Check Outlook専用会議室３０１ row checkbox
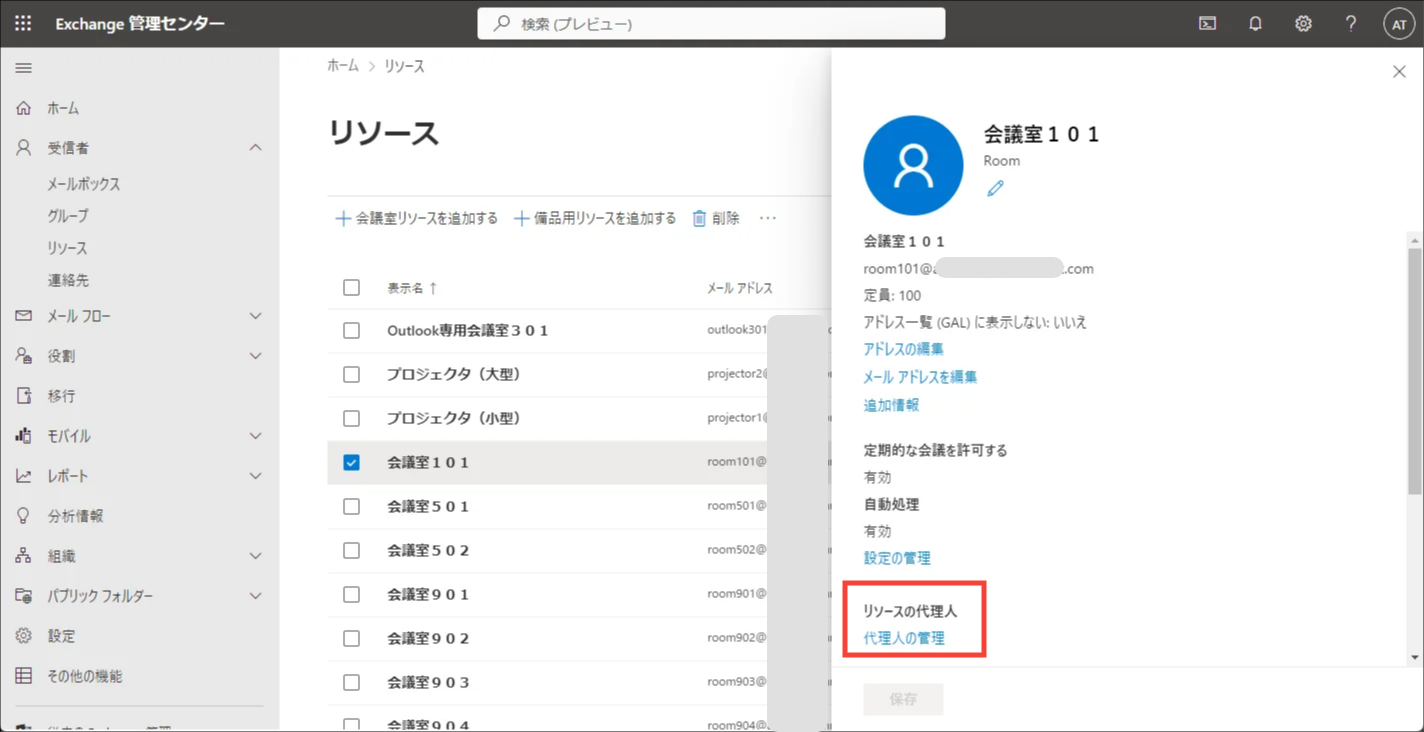 (x=351, y=330)
